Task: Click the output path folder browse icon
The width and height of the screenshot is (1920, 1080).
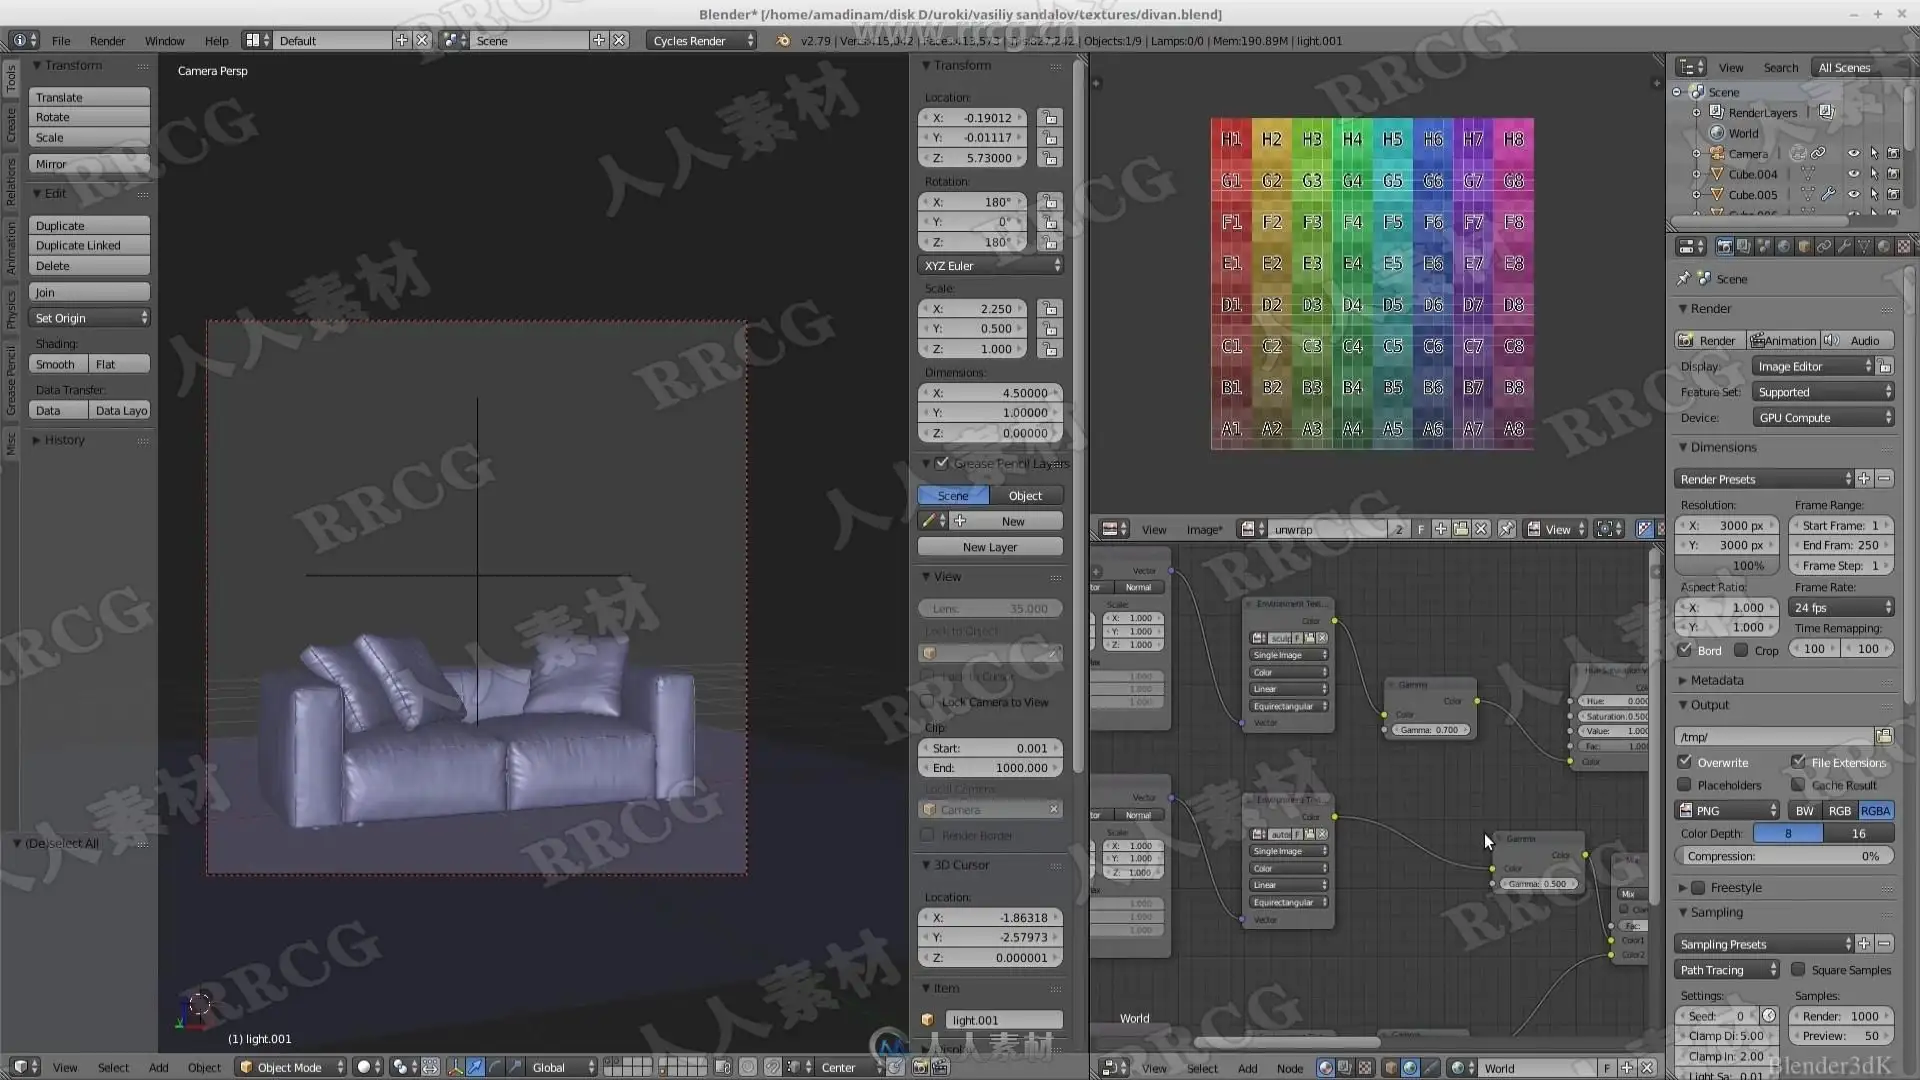Action: pos(1884,736)
